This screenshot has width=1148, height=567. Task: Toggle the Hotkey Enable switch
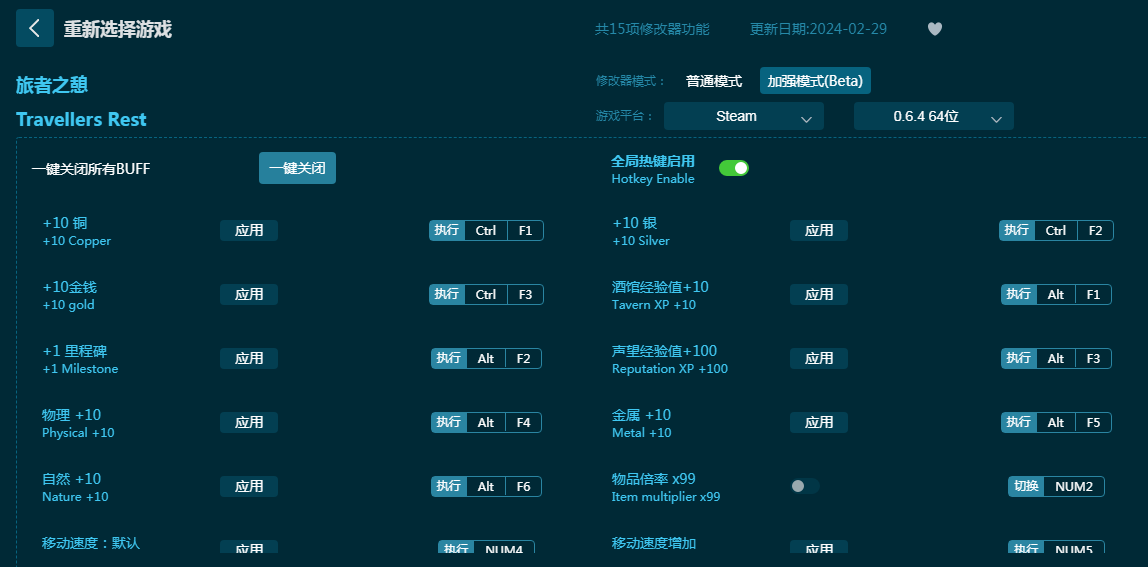tap(734, 168)
